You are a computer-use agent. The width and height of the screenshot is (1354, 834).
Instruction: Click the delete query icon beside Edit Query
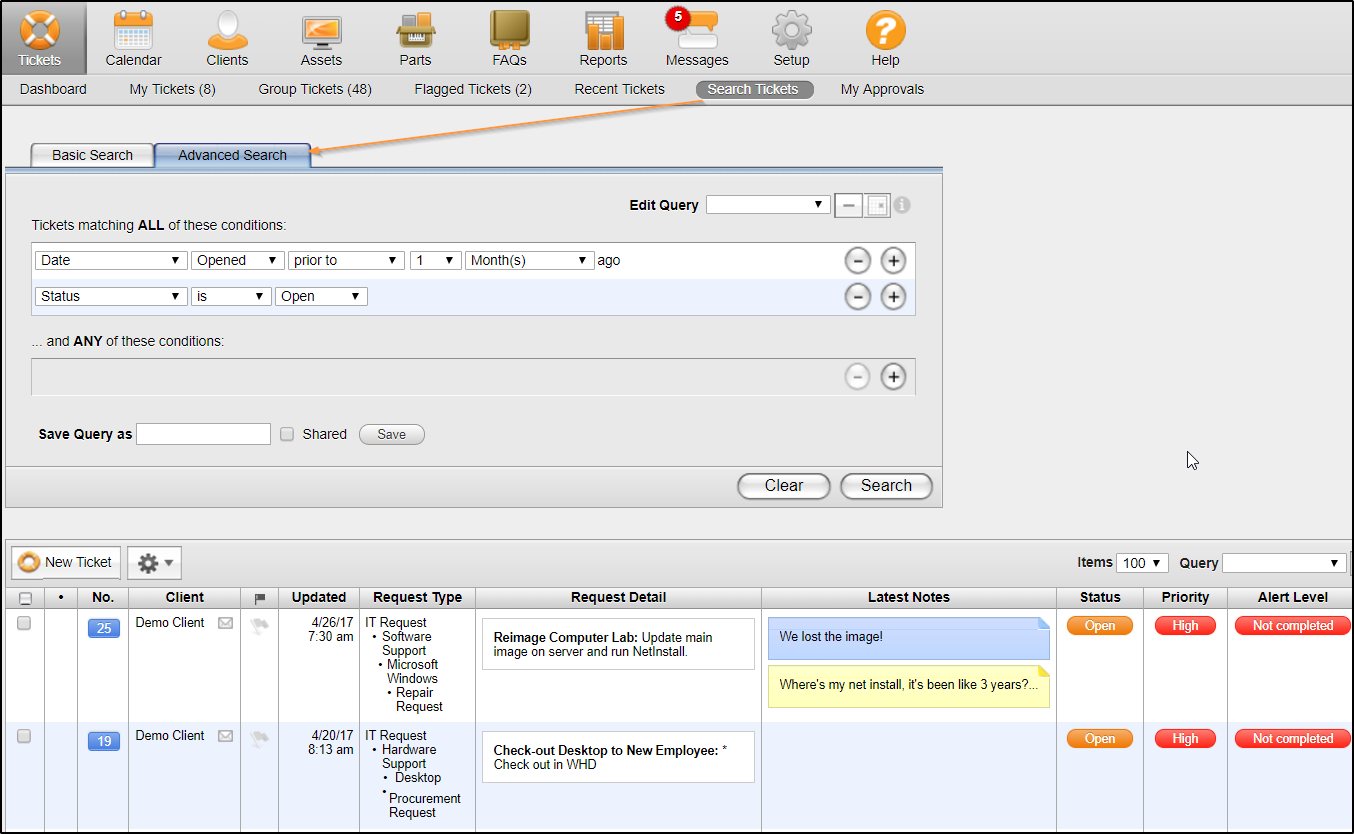878,205
